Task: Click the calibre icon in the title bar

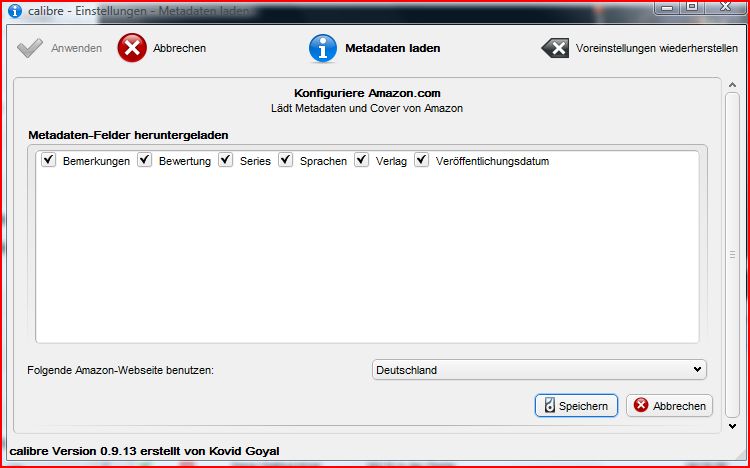Action: [x=15, y=11]
